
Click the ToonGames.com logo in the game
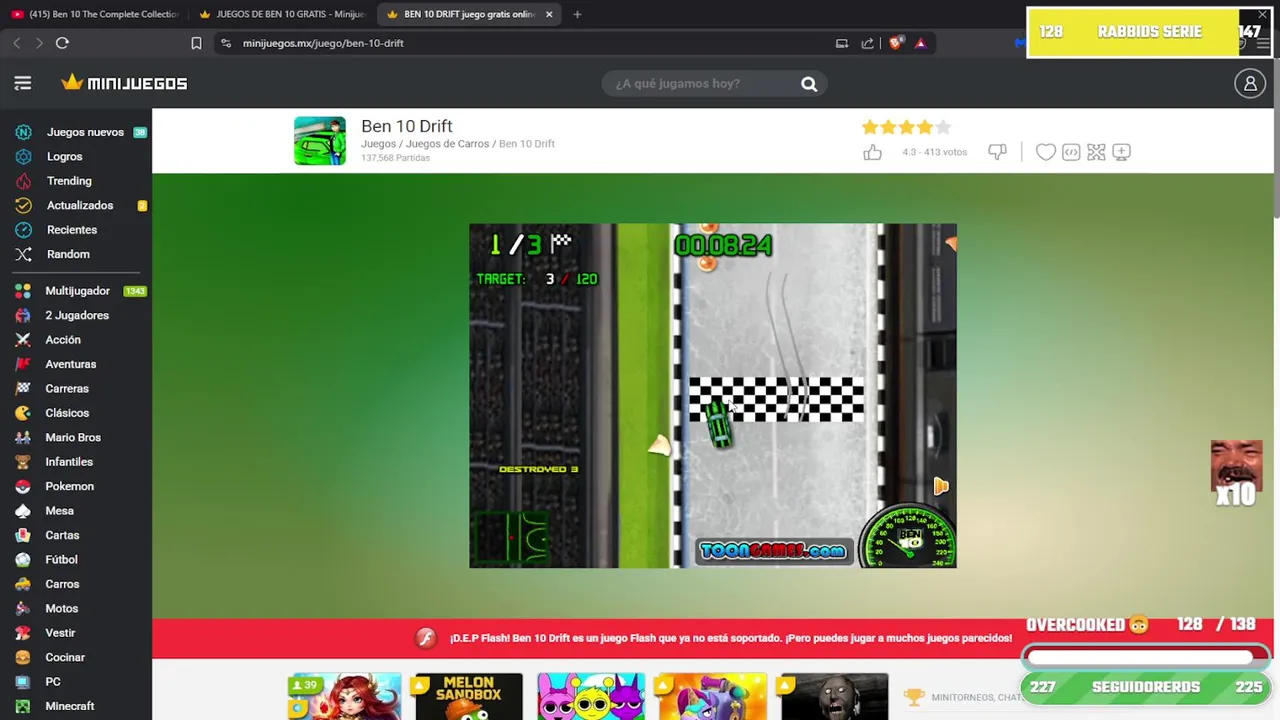tap(772, 551)
